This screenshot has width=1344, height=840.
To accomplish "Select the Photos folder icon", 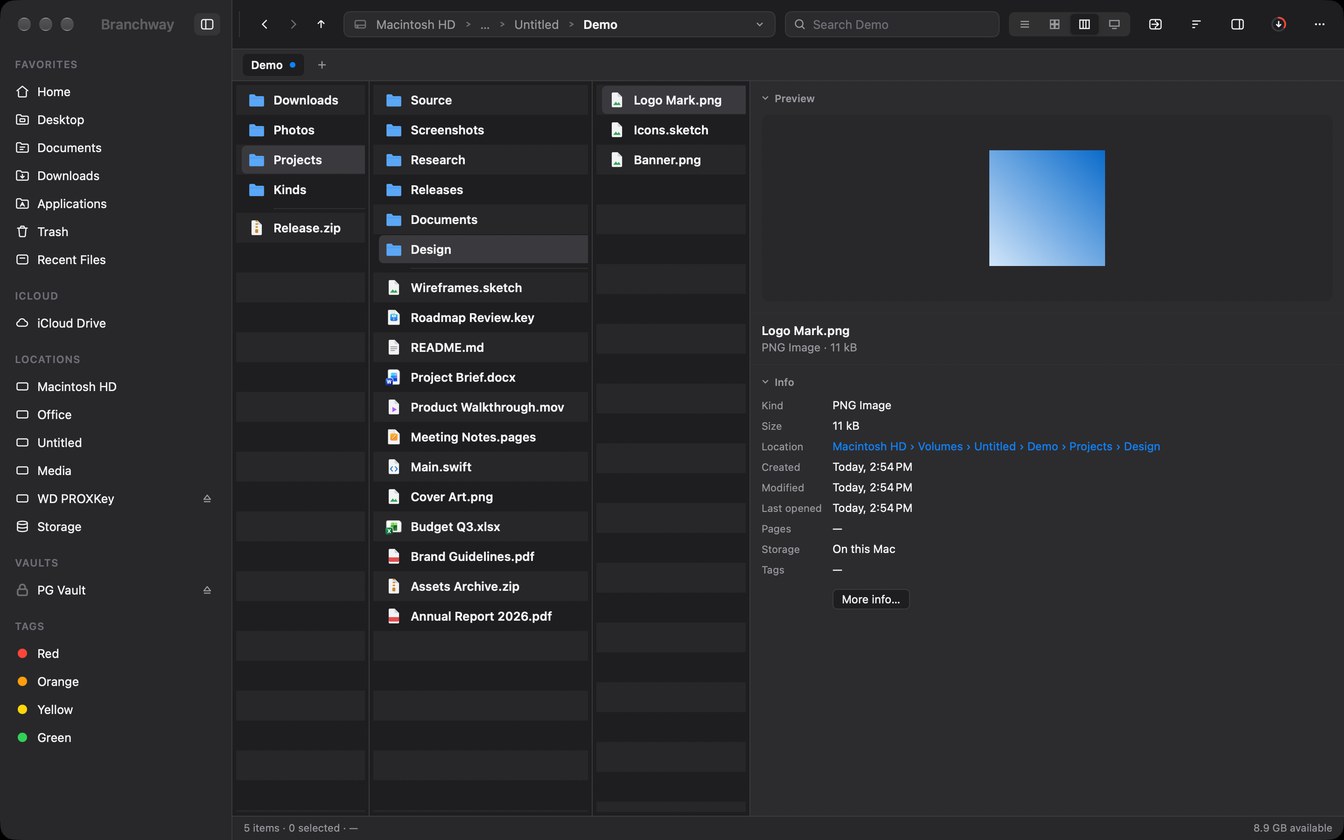I will click(256, 130).
